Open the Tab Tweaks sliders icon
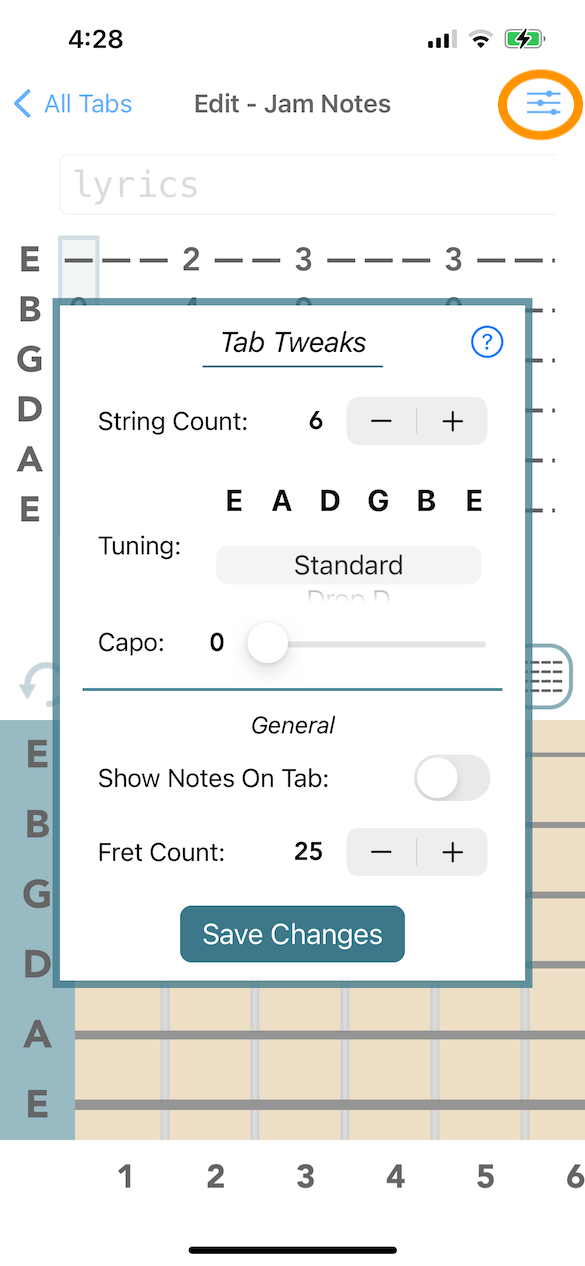 [x=540, y=103]
